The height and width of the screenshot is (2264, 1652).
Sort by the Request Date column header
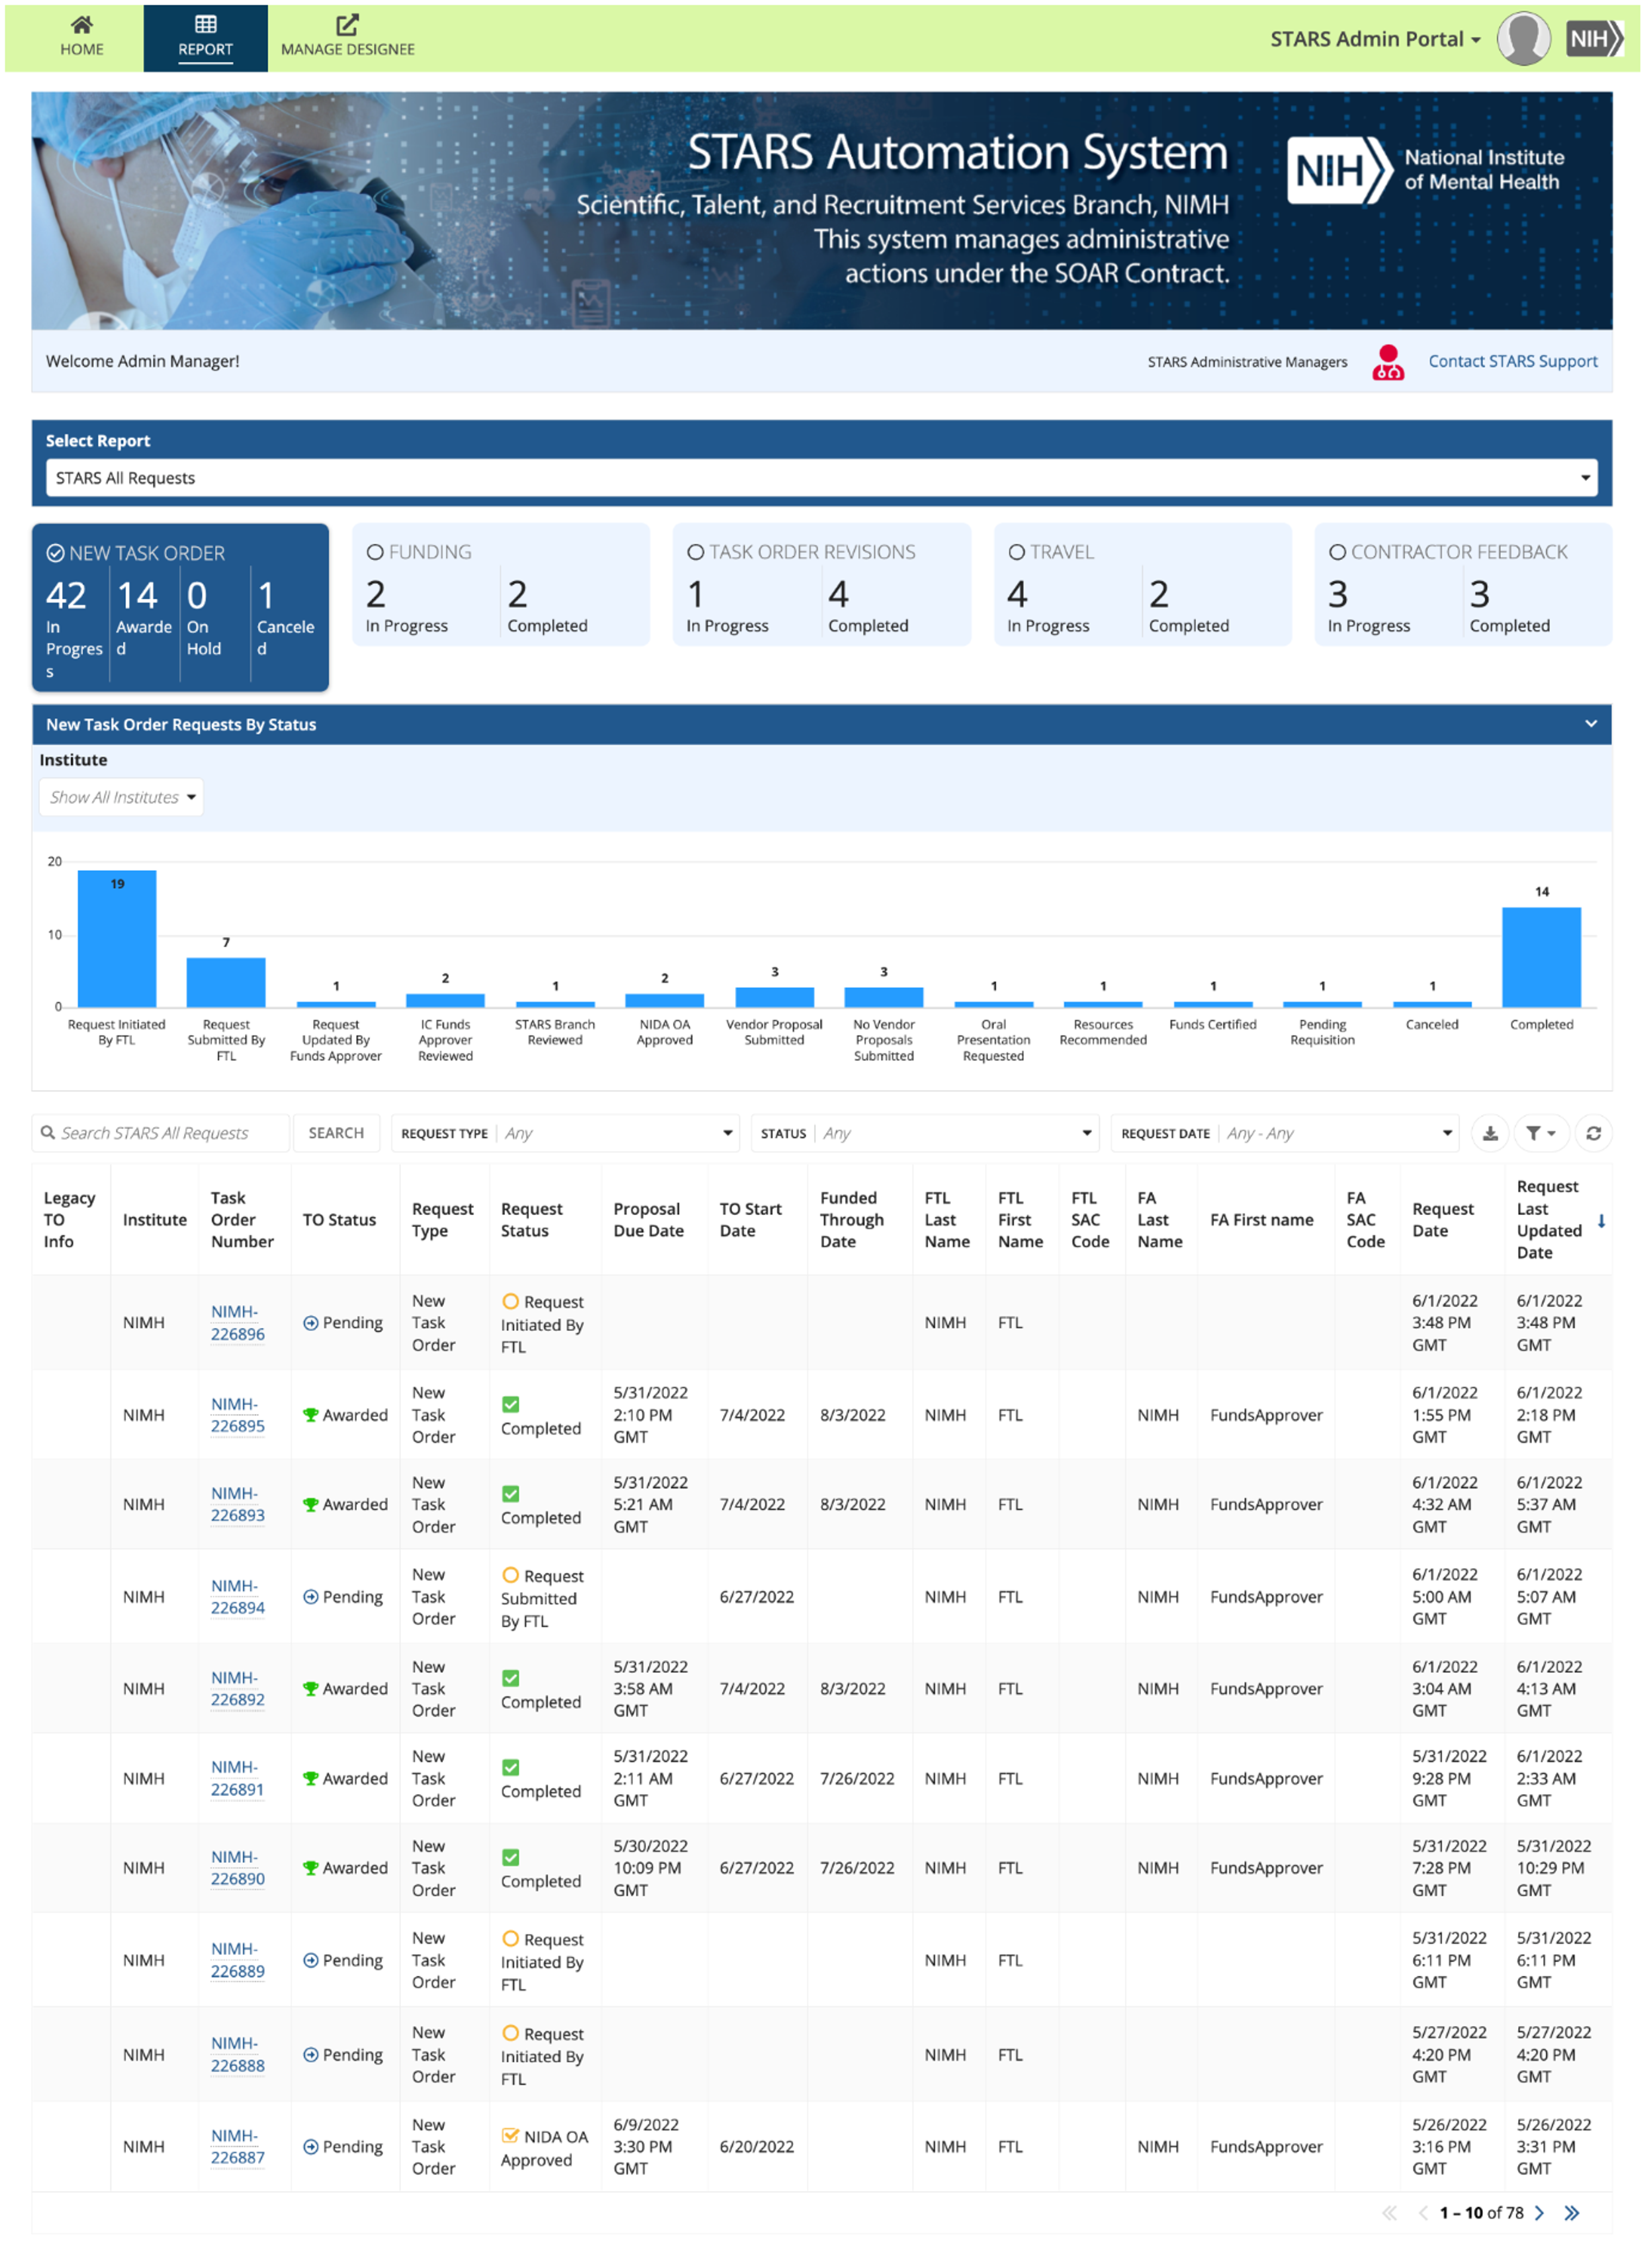pyautogui.click(x=1442, y=1219)
